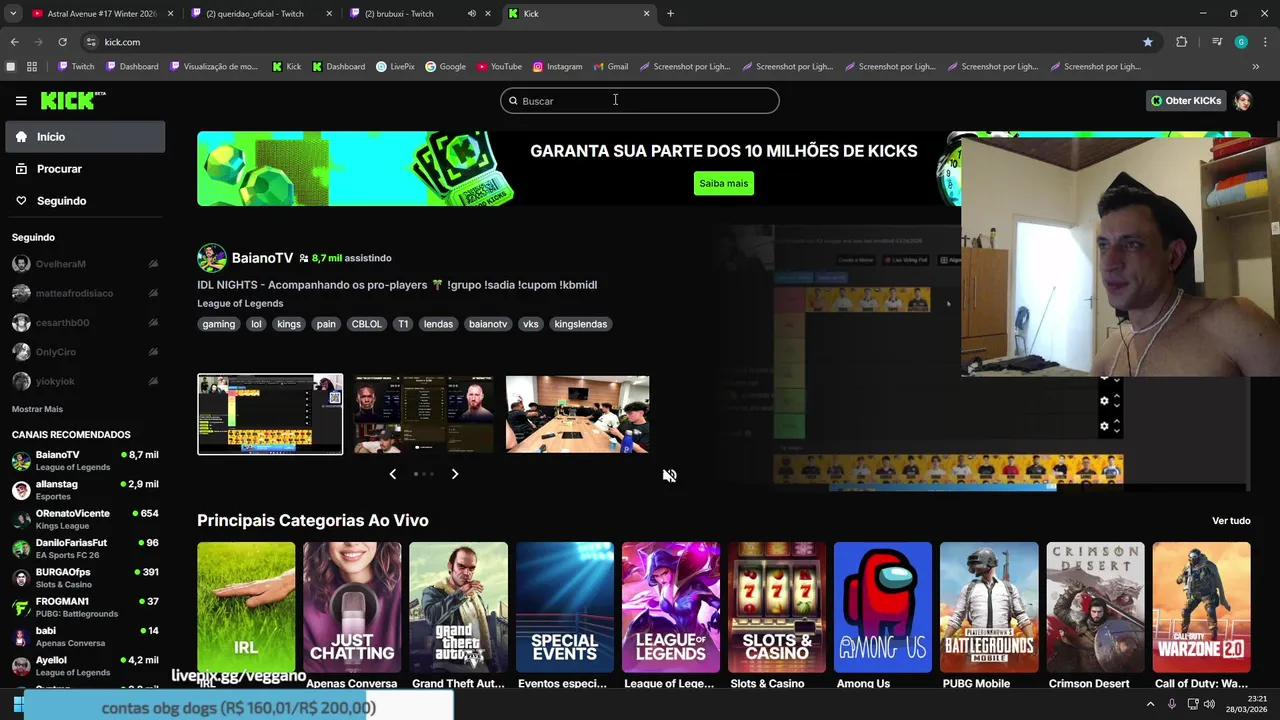
Task: Select Seguindo in sidebar
Action: pyautogui.click(x=85, y=201)
